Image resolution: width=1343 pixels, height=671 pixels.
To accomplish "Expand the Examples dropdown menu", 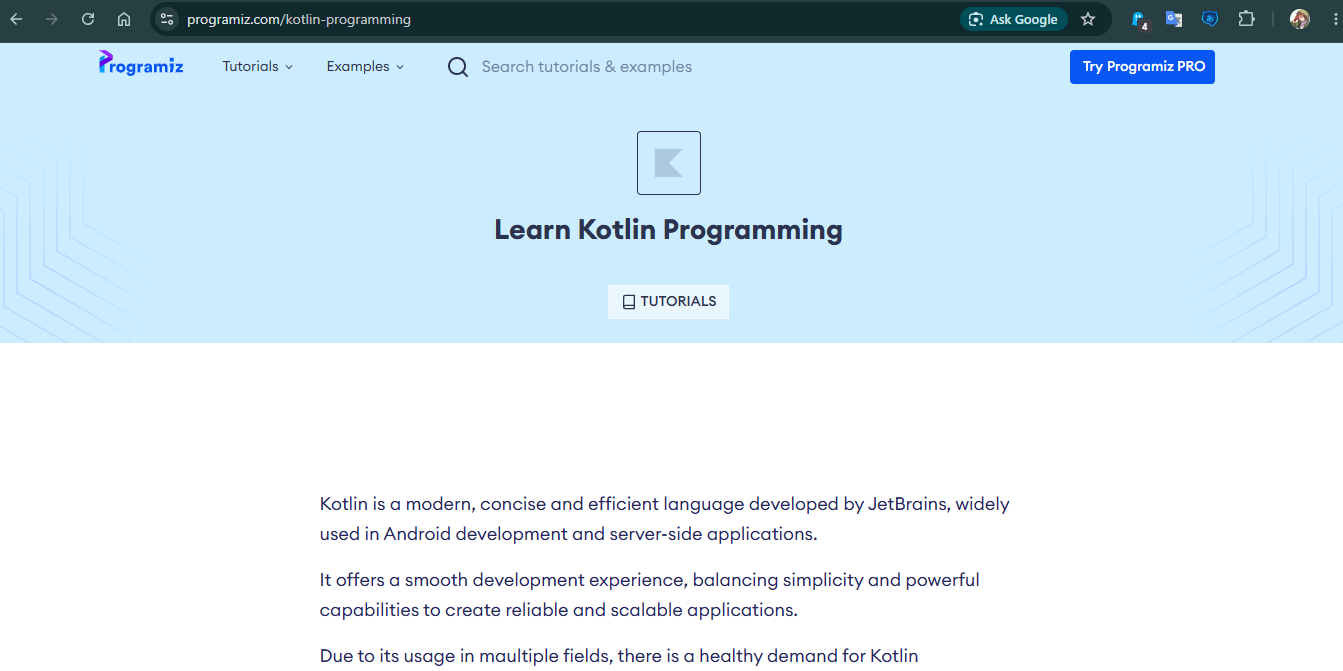I will [x=365, y=67].
